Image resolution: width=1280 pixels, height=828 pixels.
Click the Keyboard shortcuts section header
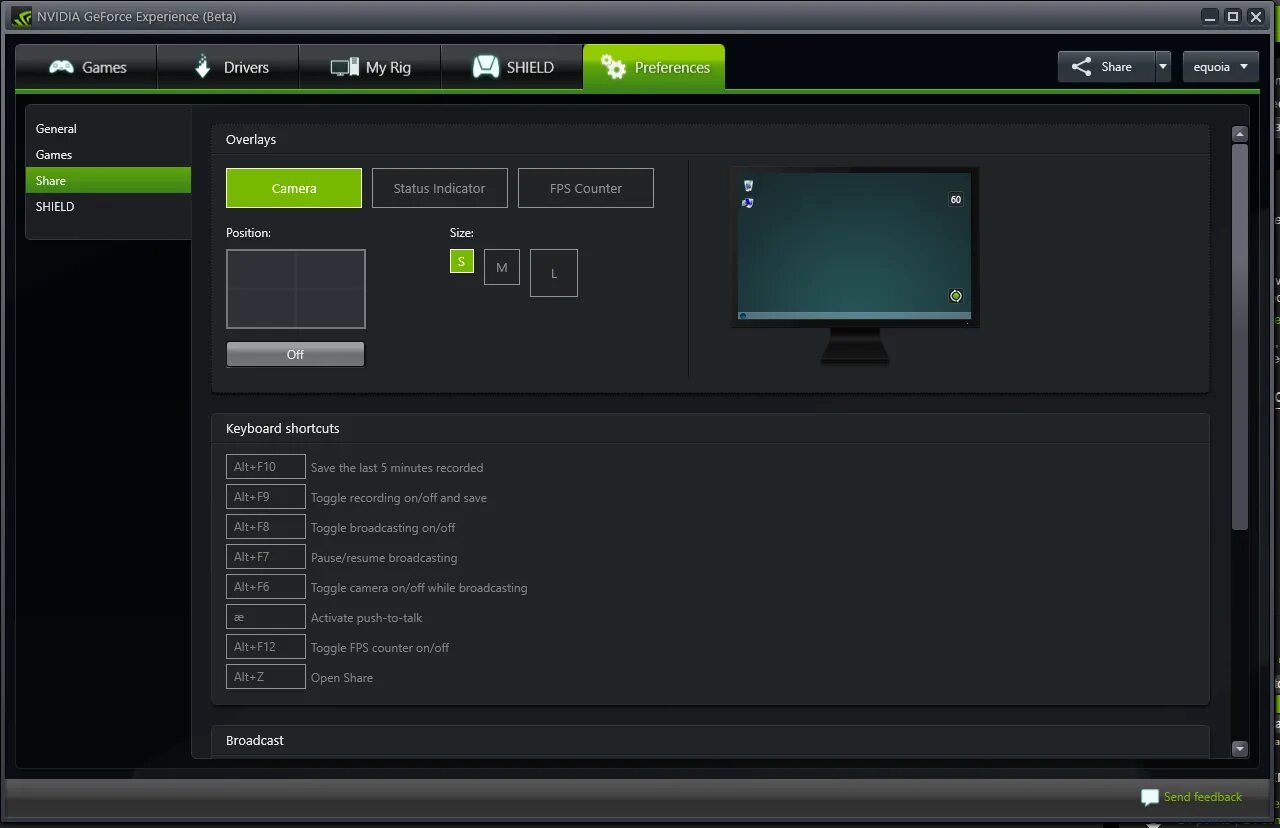pyautogui.click(x=710, y=428)
